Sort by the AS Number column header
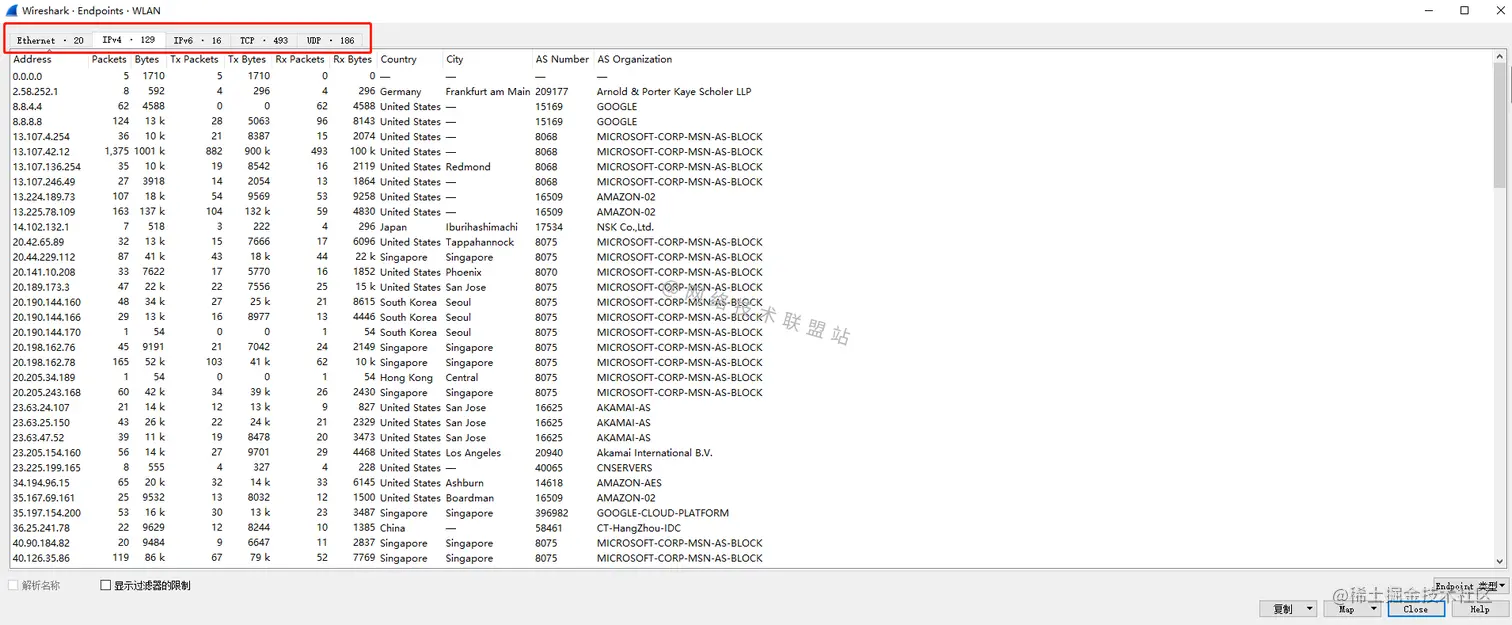Screen dimensions: 1512x625 (563, 59)
